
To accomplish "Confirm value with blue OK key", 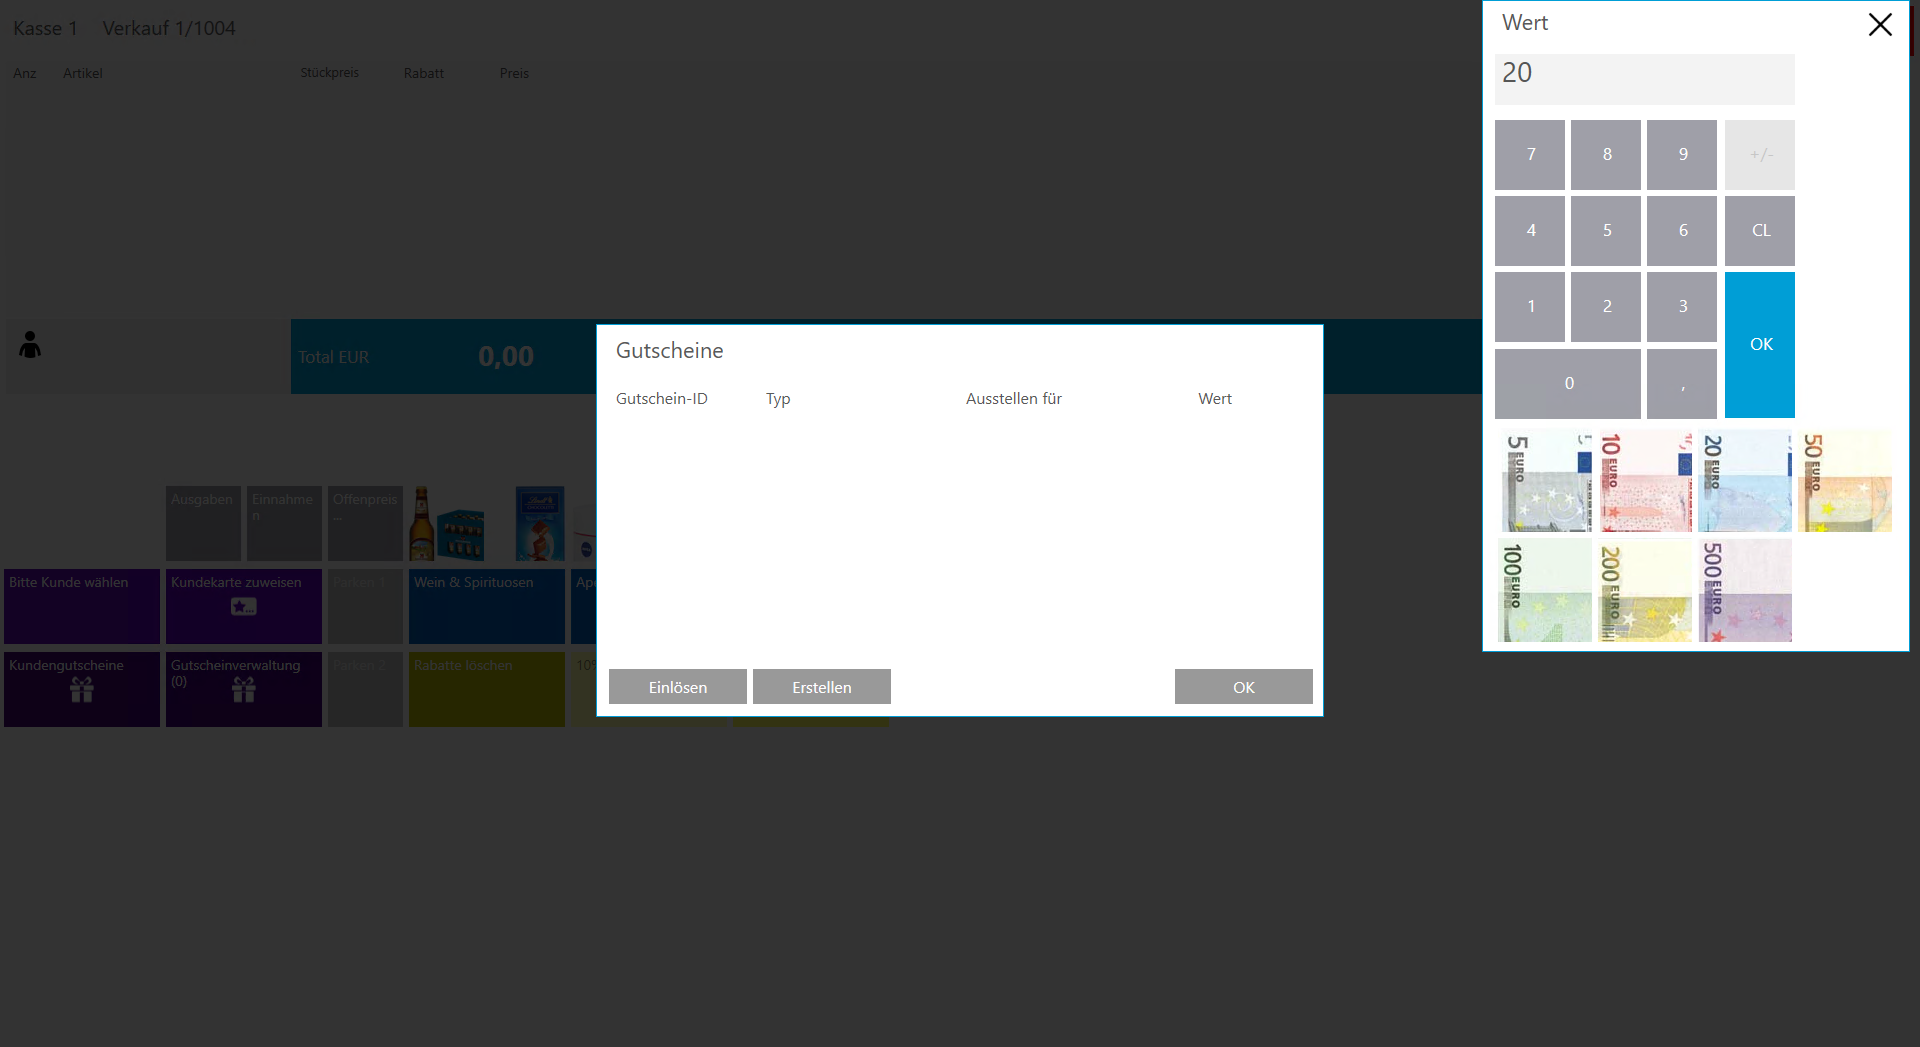I will click(1760, 345).
